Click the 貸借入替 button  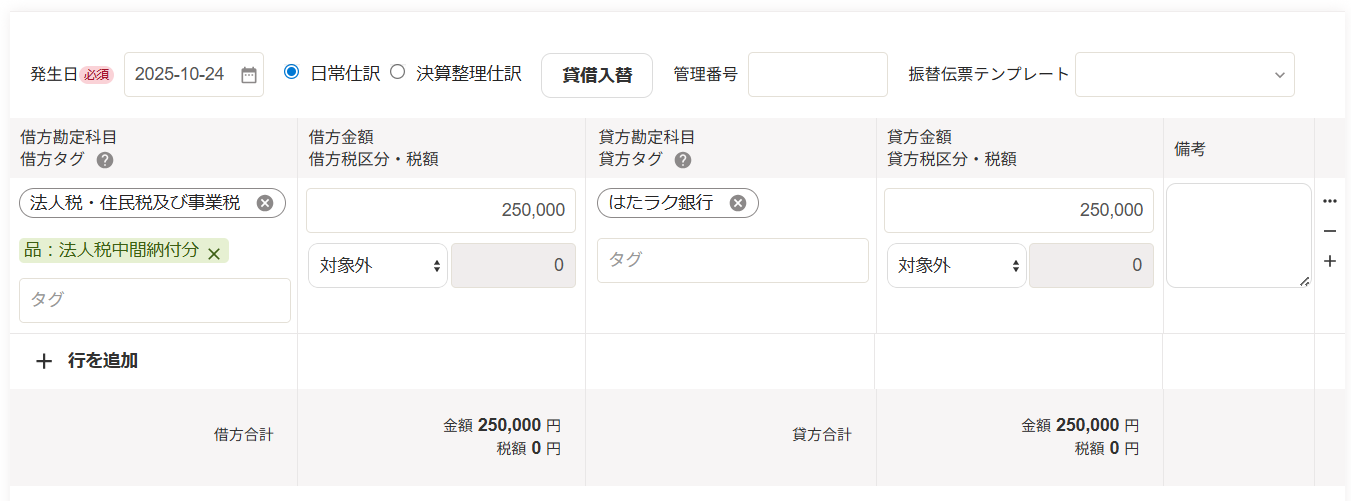click(x=596, y=75)
